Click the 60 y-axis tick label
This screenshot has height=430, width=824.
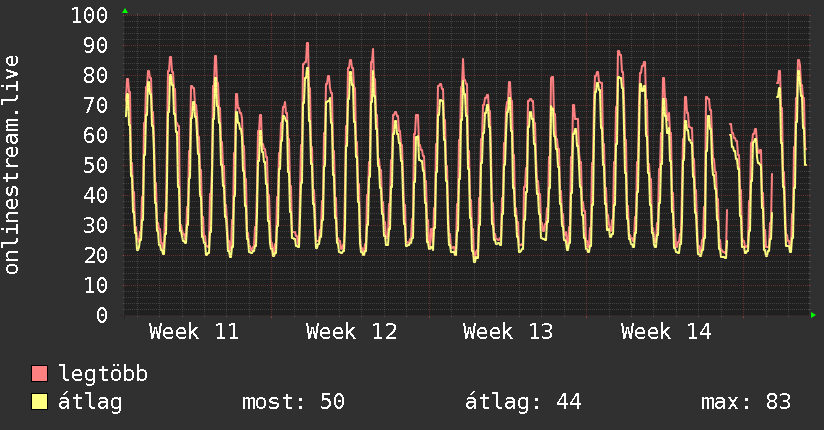point(96,135)
